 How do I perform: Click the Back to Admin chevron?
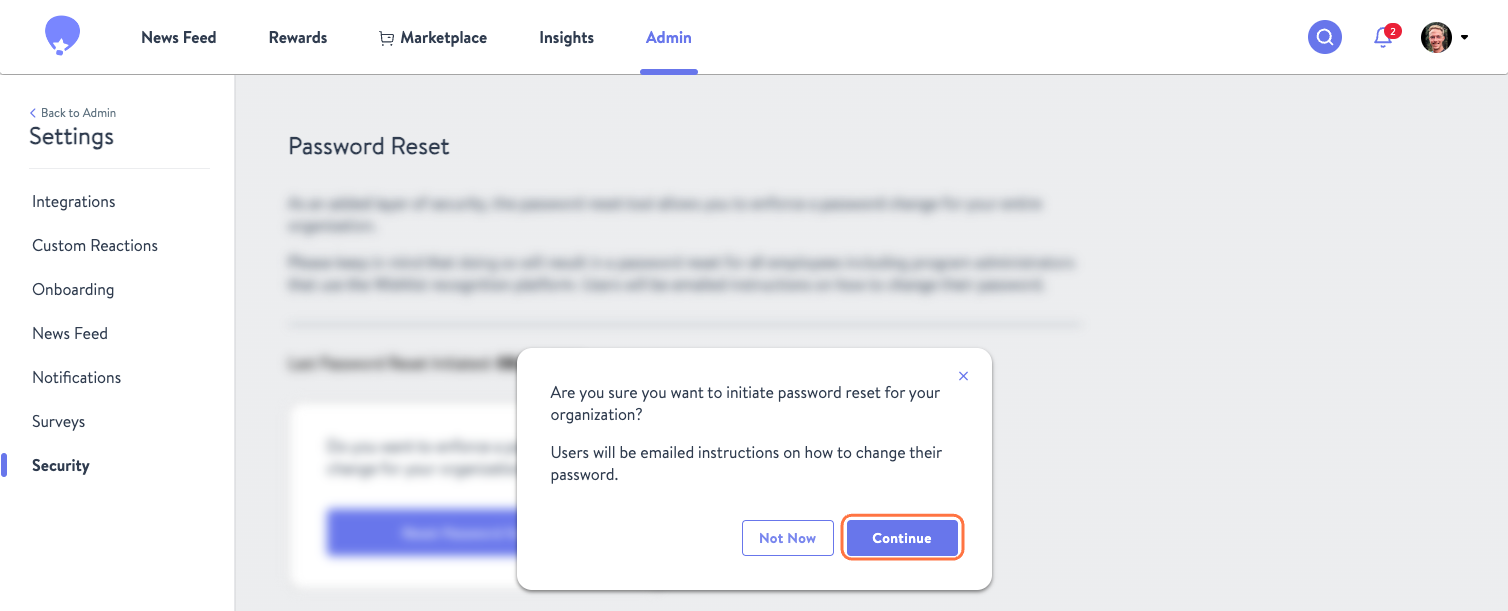click(x=33, y=113)
